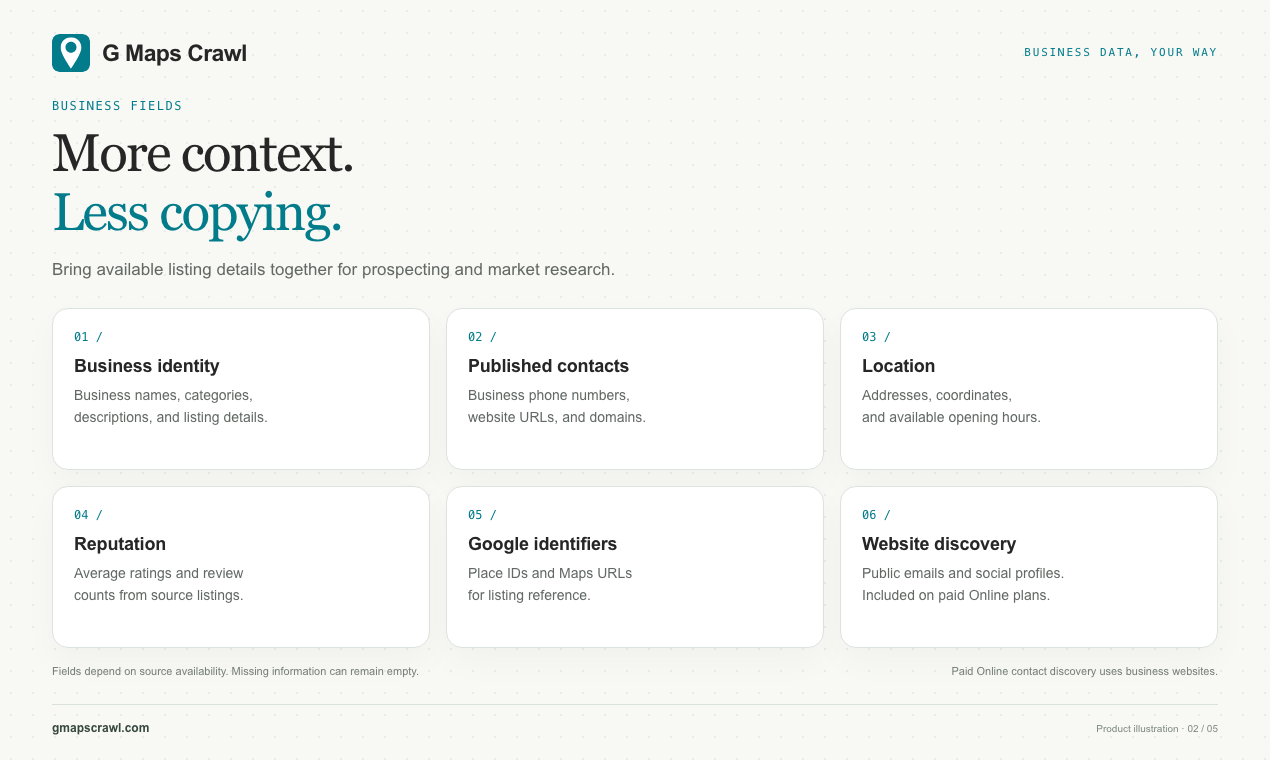This screenshot has height=760, width=1270.
Task: Open the "Website discovery" card title
Action: click(x=939, y=544)
